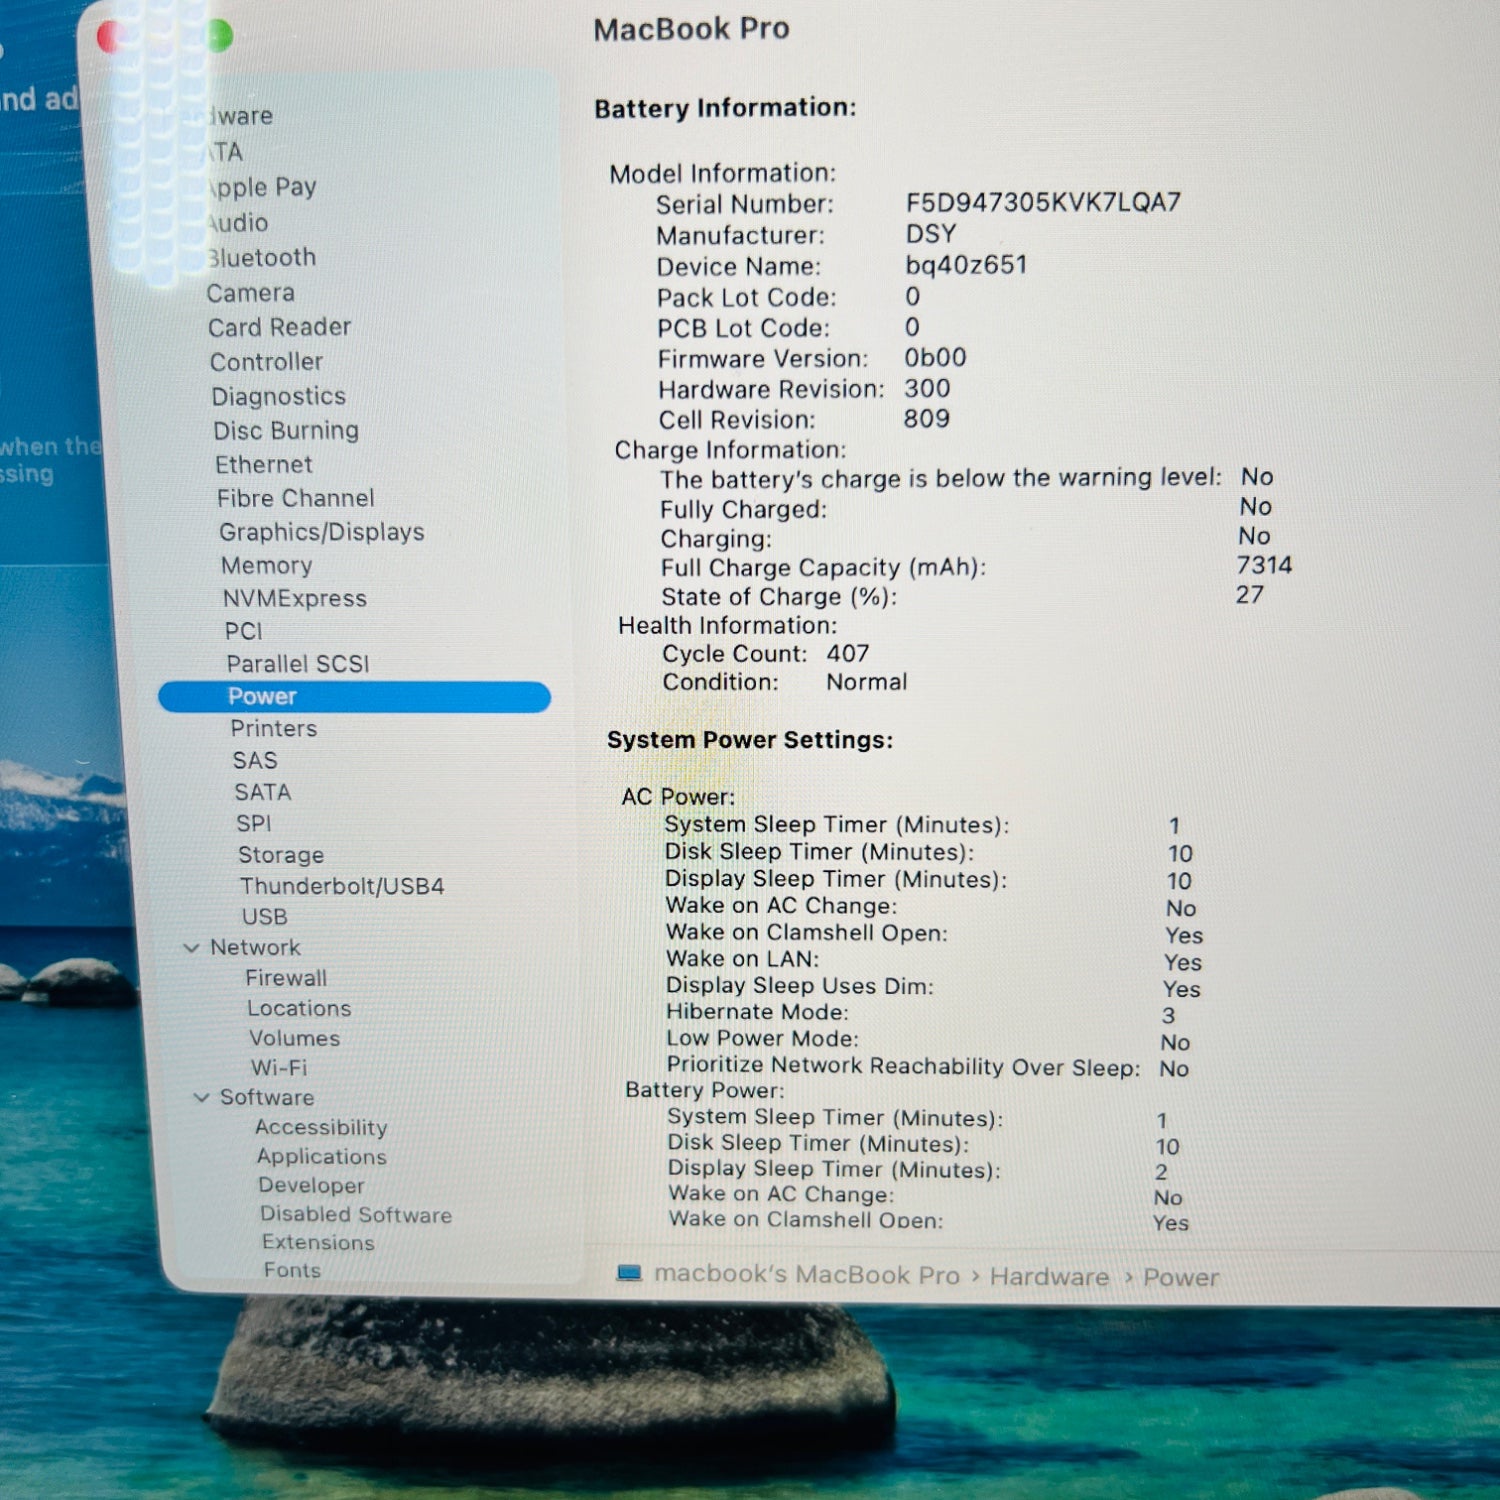The height and width of the screenshot is (1500, 1500).
Task: Click macbook's MacBook Pro in path bar
Action: [x=806, y=1275]
